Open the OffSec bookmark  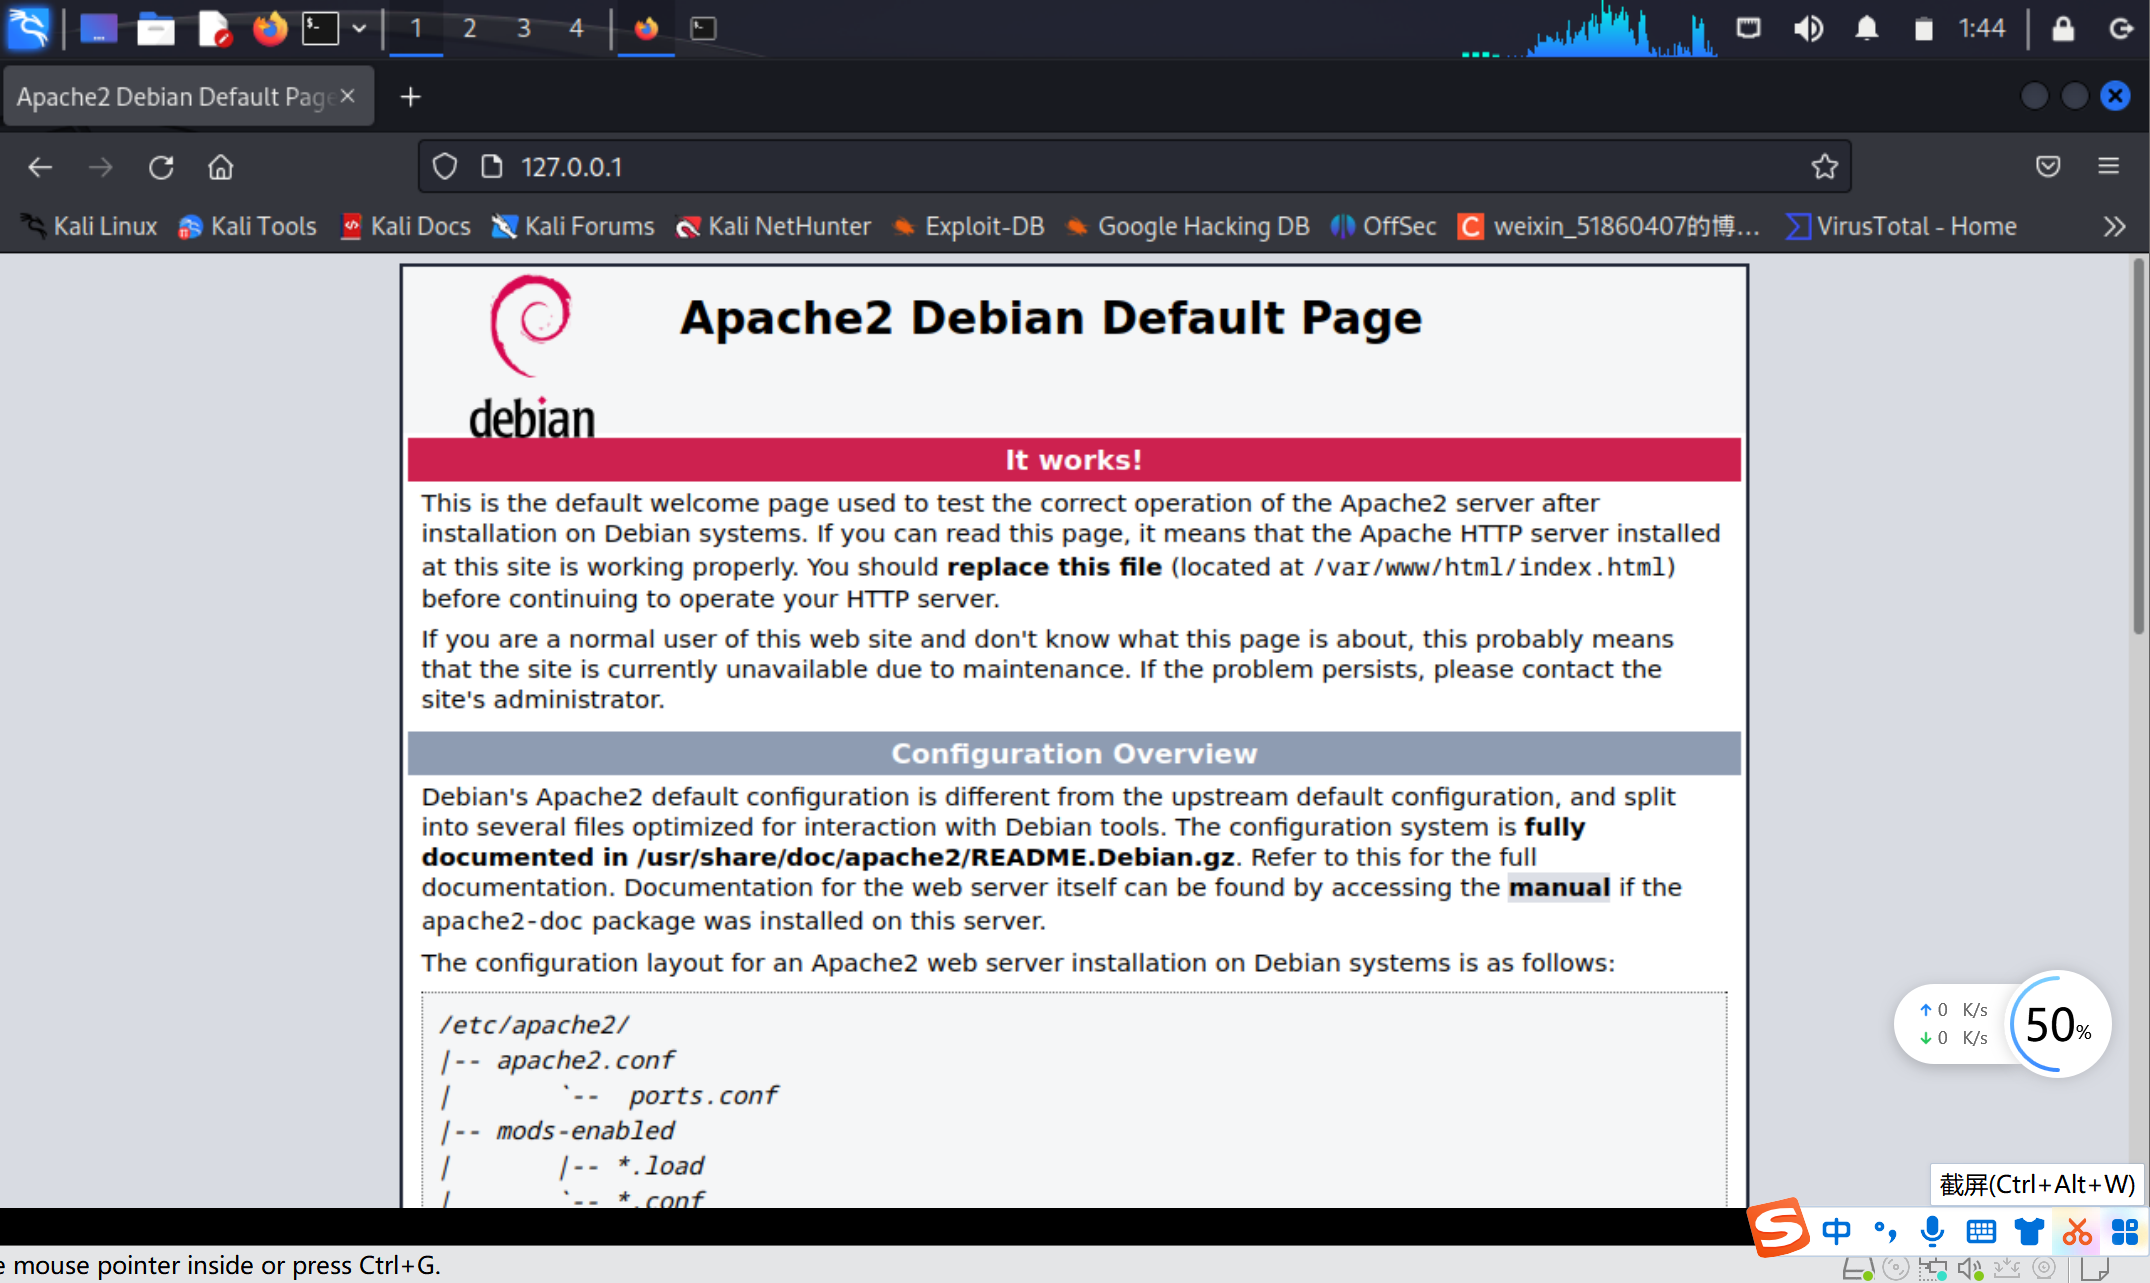pyautogui.click(x=1383, y=227)
